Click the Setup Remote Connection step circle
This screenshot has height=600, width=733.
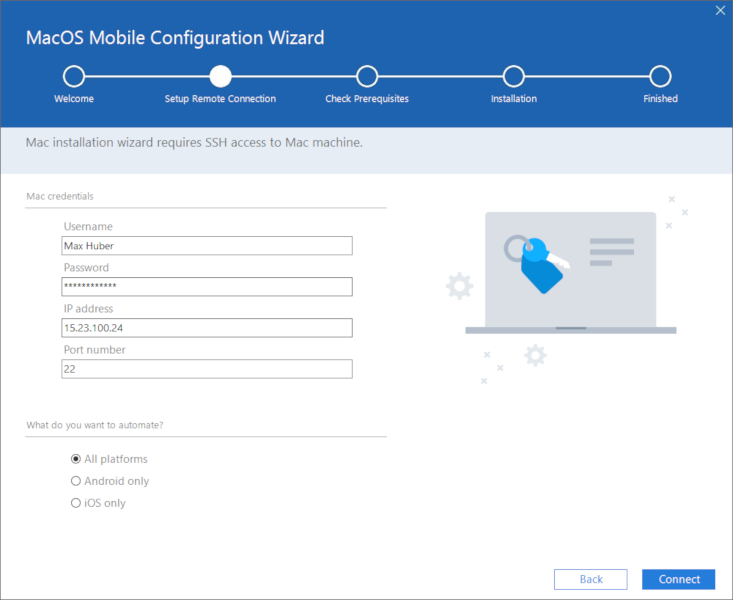(221, 76)
